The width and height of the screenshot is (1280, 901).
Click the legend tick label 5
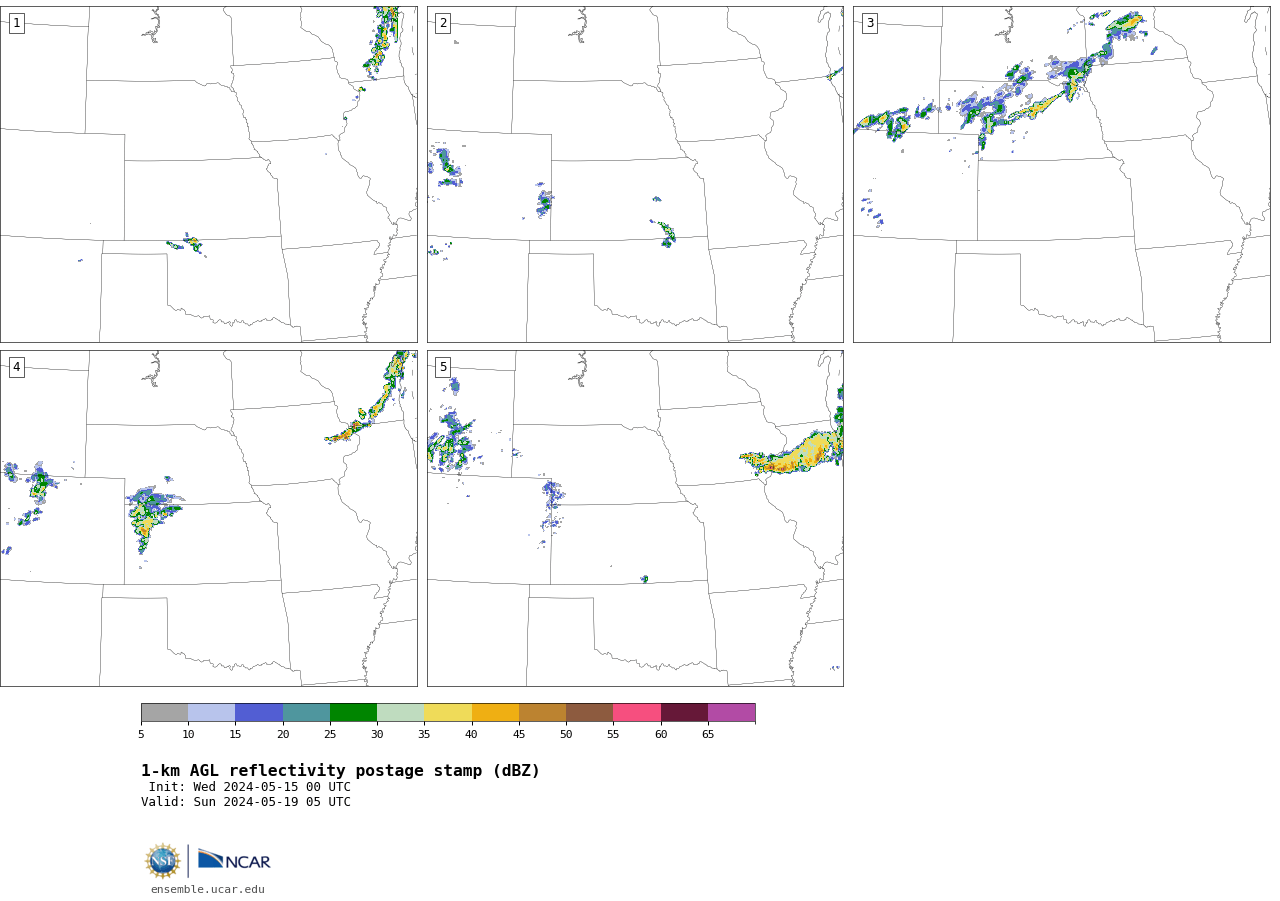point(141,735)
